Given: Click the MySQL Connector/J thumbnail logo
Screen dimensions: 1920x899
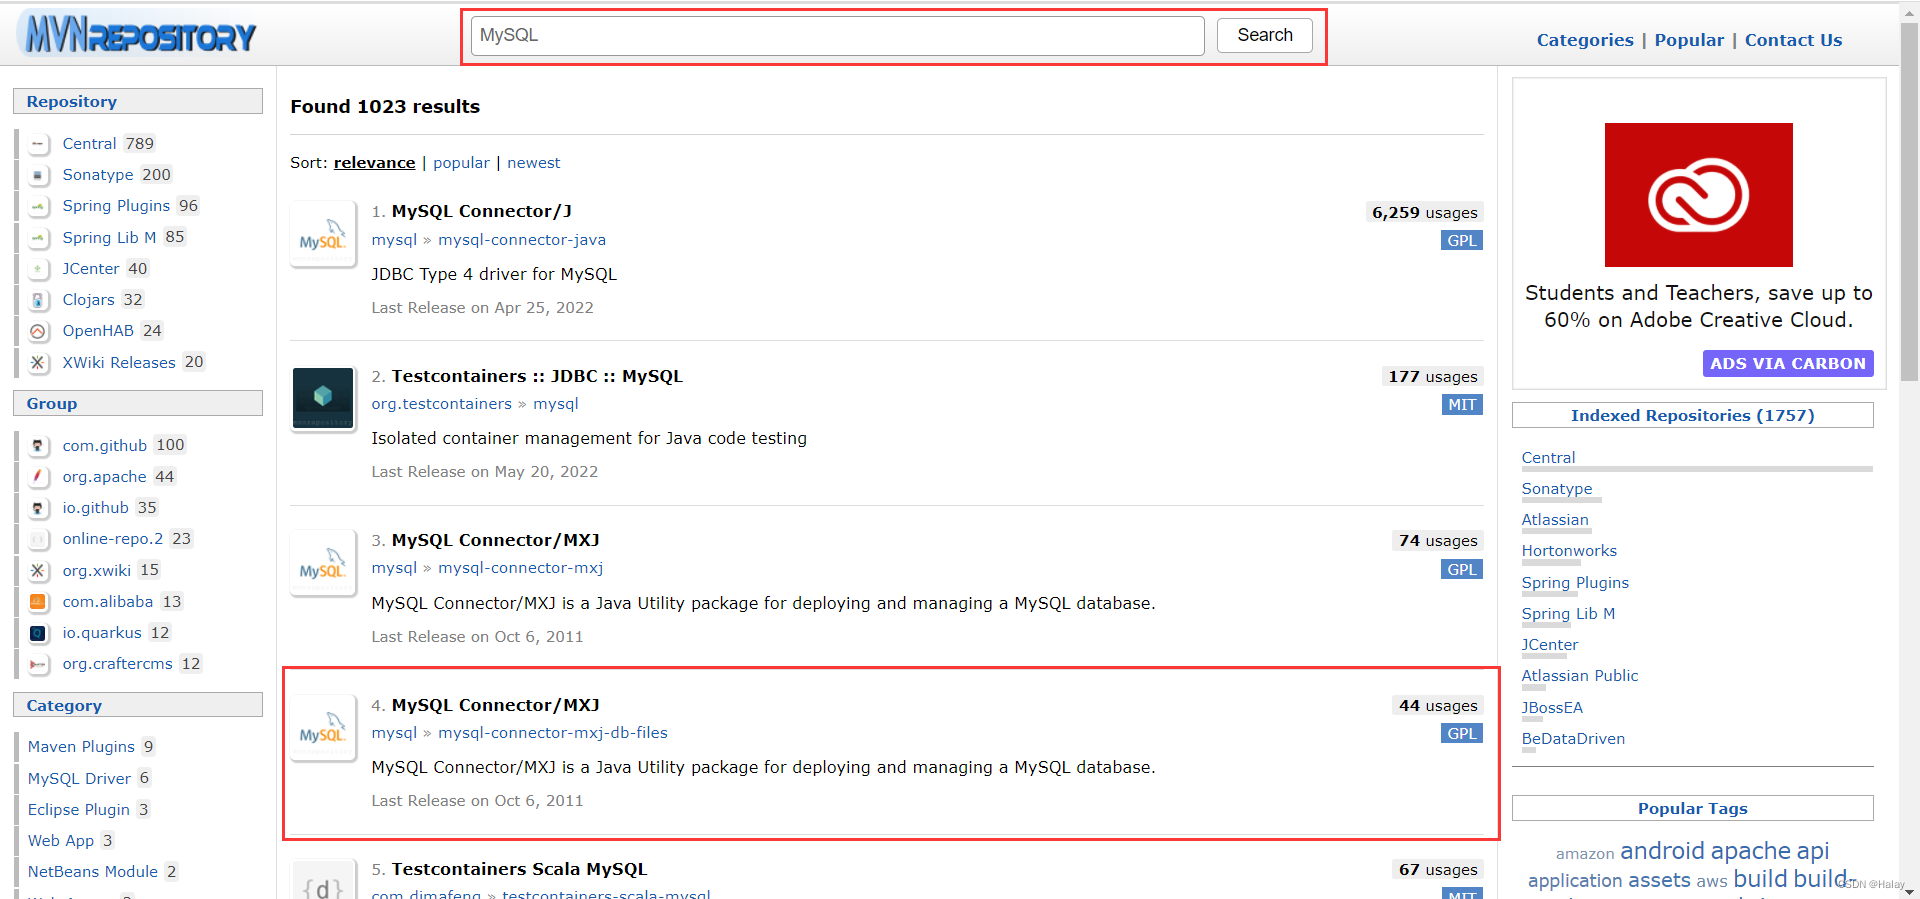Looking at the screenshot, I should pyautogui.click(x=323, y=234).
